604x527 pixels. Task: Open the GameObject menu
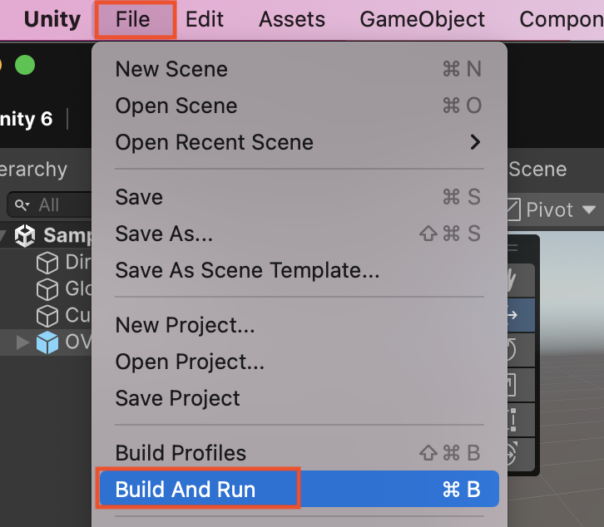pyautogui.click(x=422, y=19)
